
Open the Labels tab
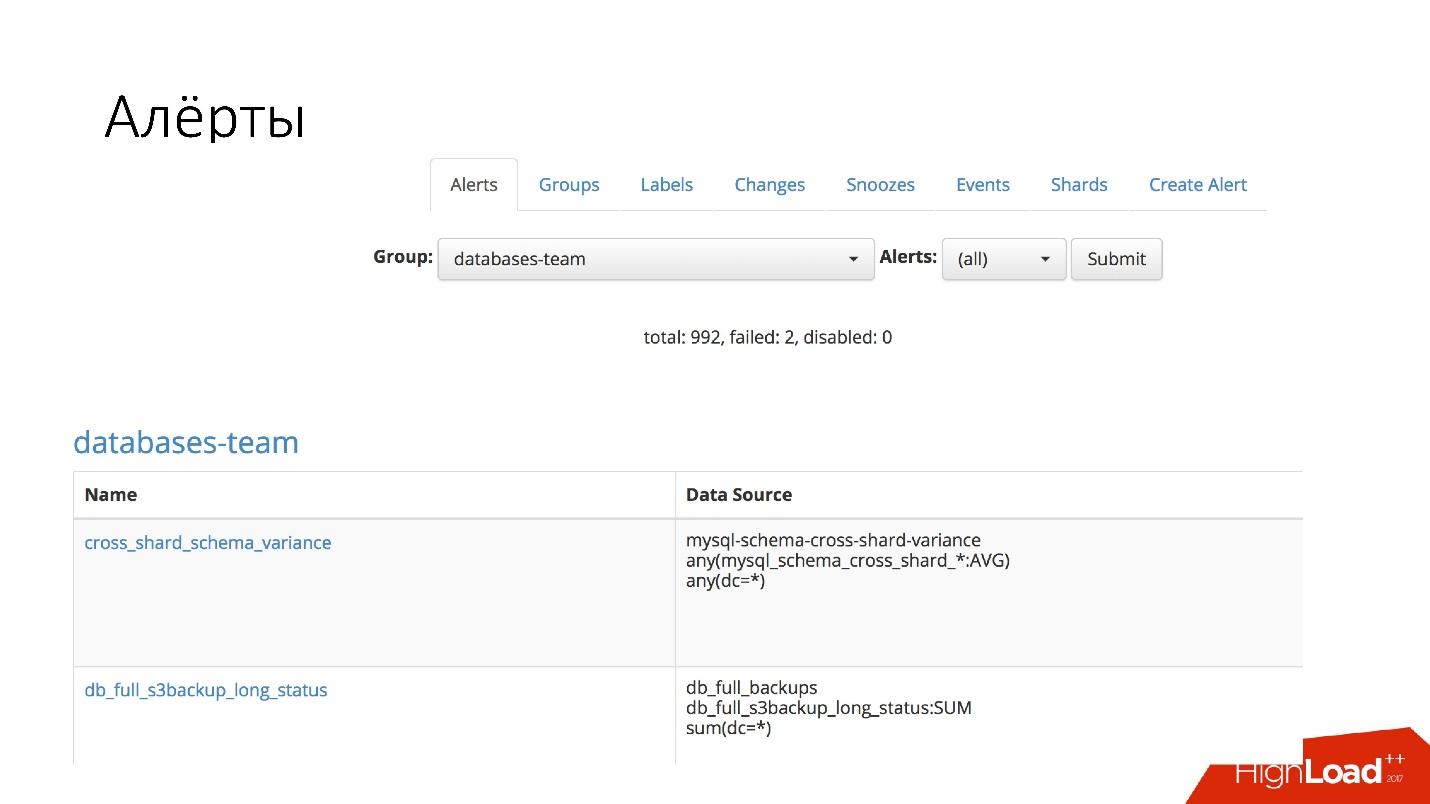(x=666, y=184)
